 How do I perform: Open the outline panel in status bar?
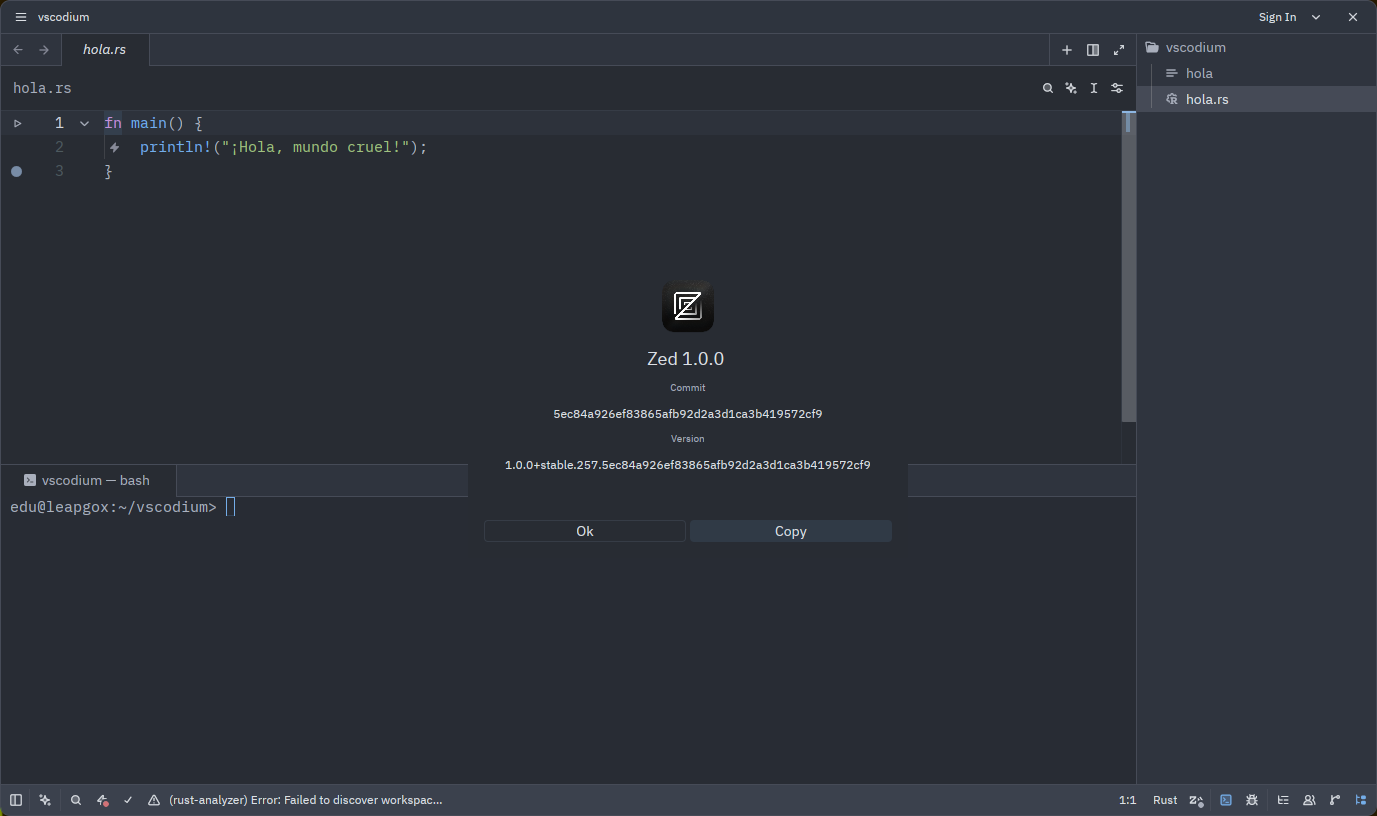pos(1283,800)
